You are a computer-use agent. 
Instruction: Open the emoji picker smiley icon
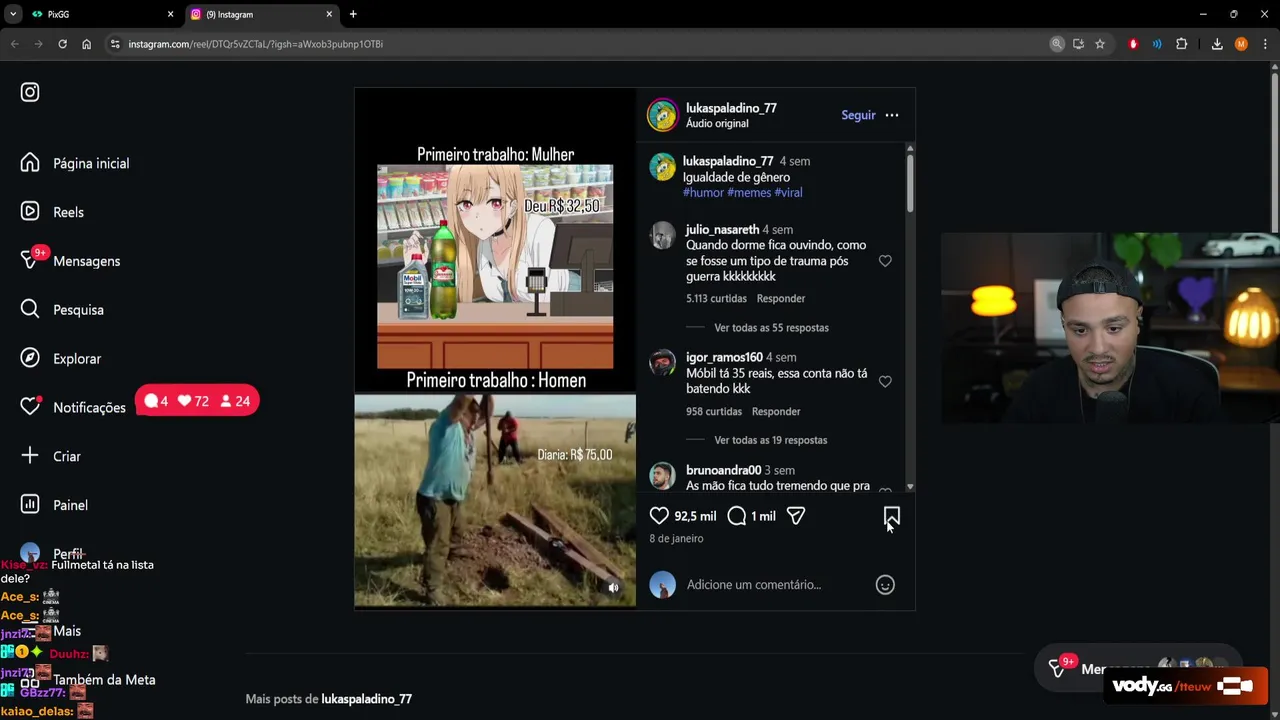[x=885, y=585]
